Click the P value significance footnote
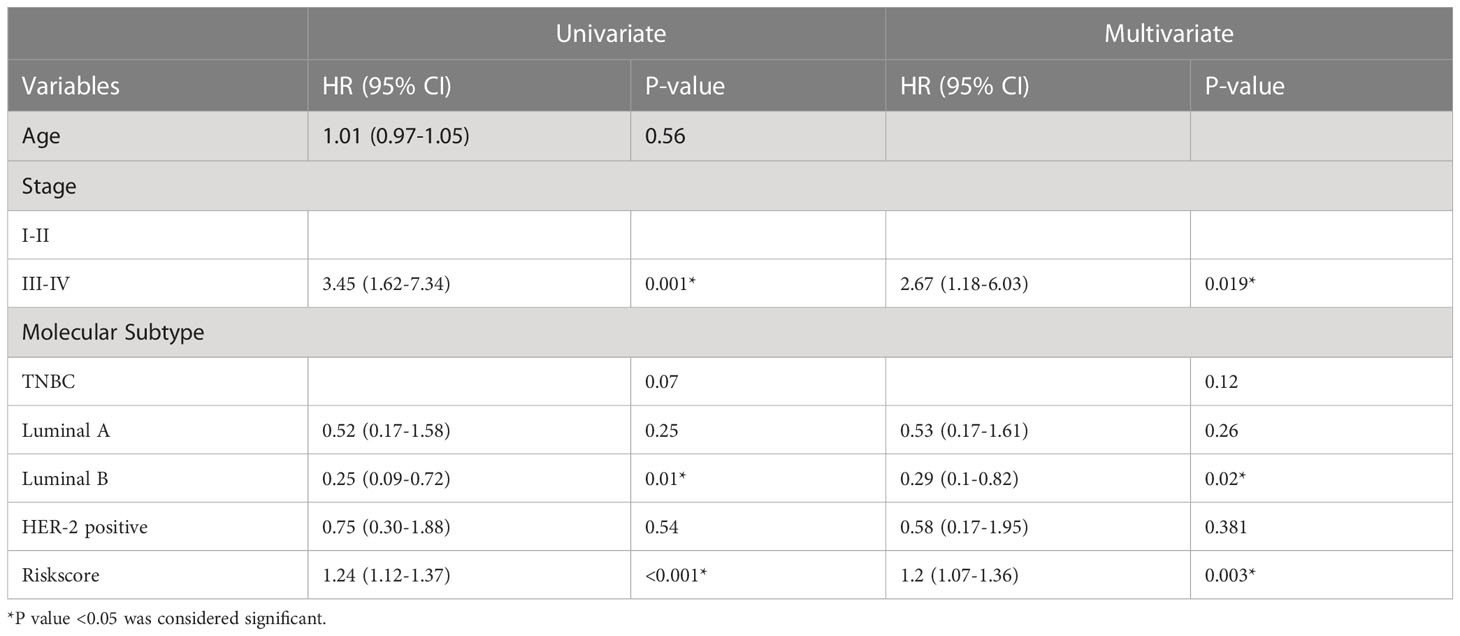The height and width of the screenshot is (636, 1460). click(166, 620)
